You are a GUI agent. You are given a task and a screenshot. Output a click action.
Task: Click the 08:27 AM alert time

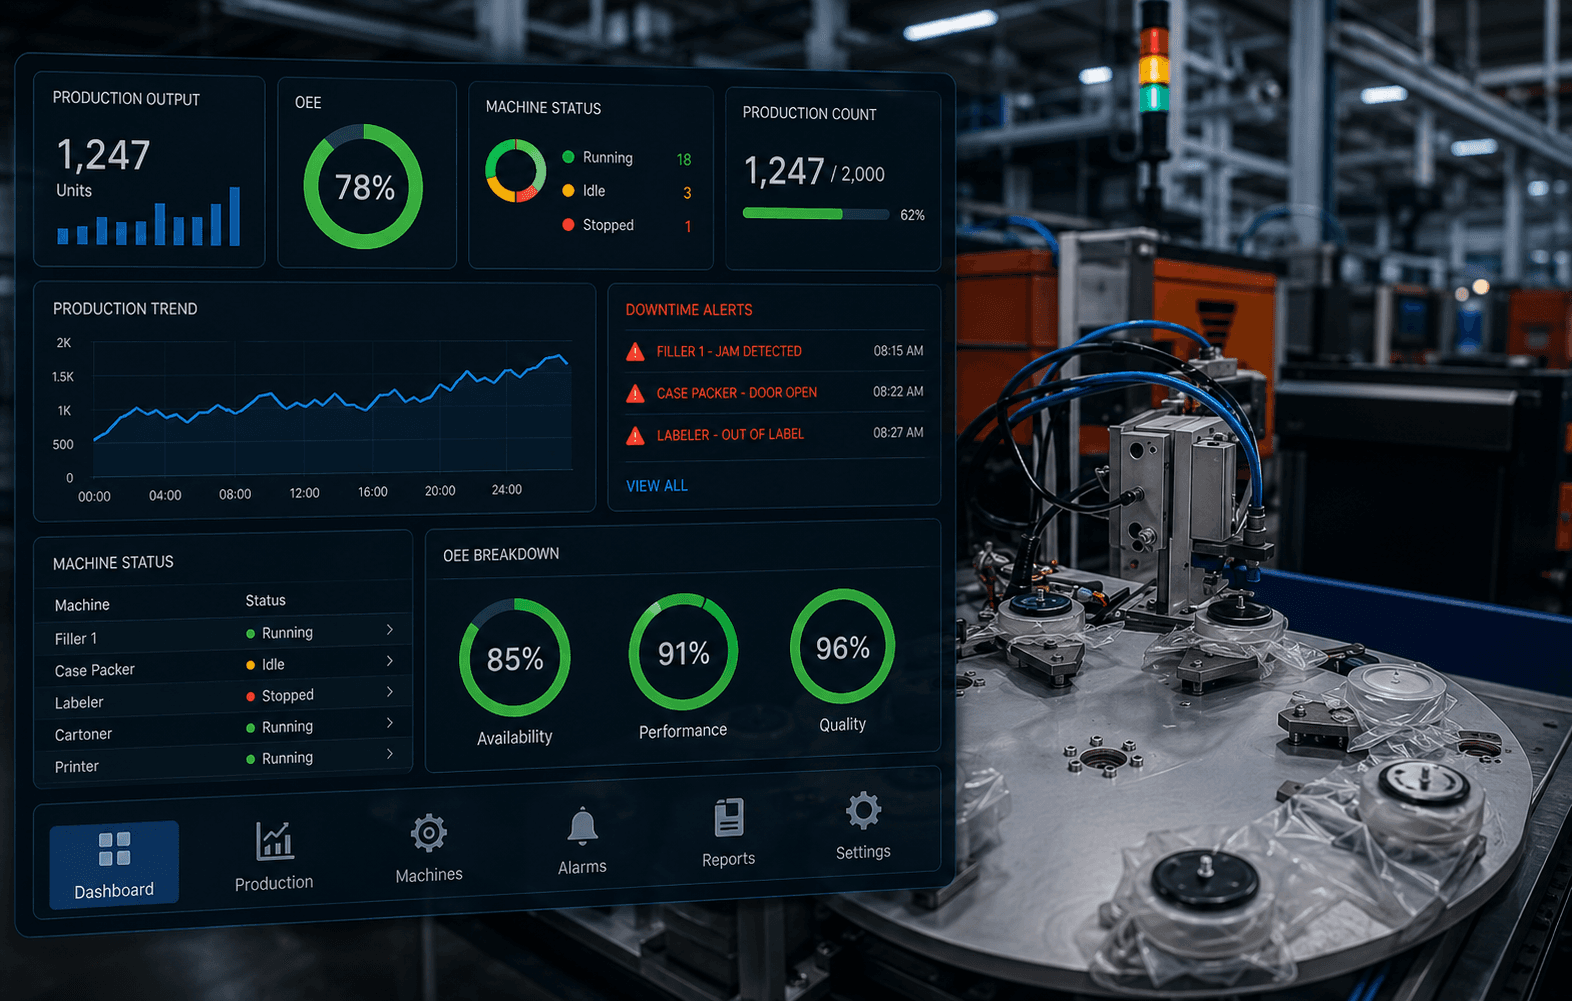pyautogui.click(x=898, y=433)
